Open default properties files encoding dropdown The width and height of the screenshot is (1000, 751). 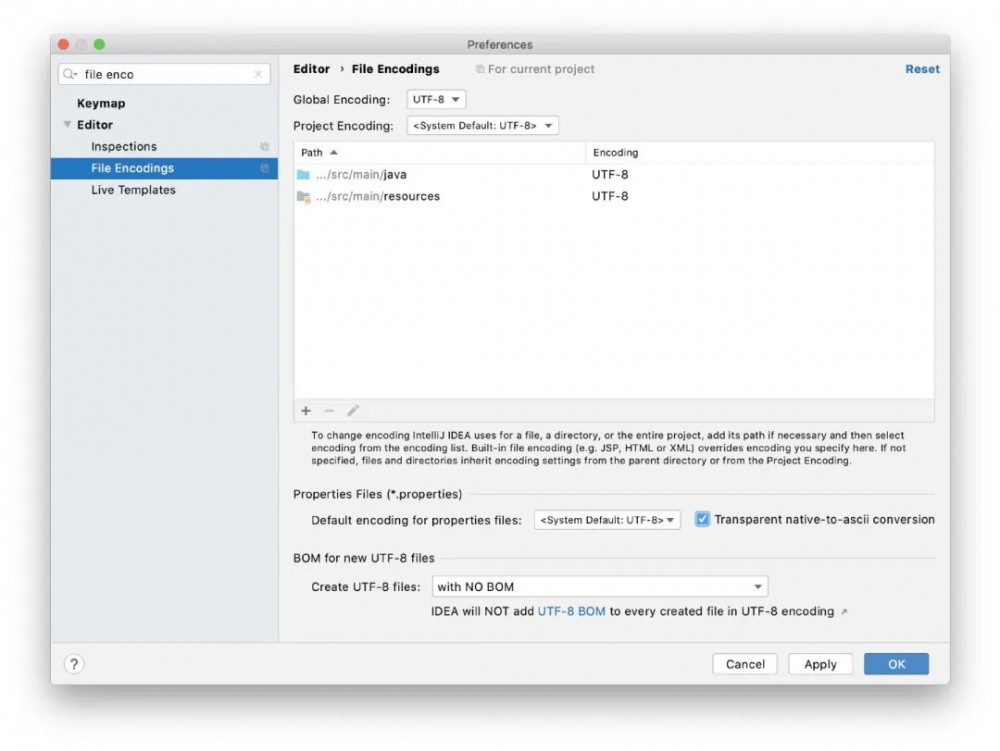(x=607, y=520)
